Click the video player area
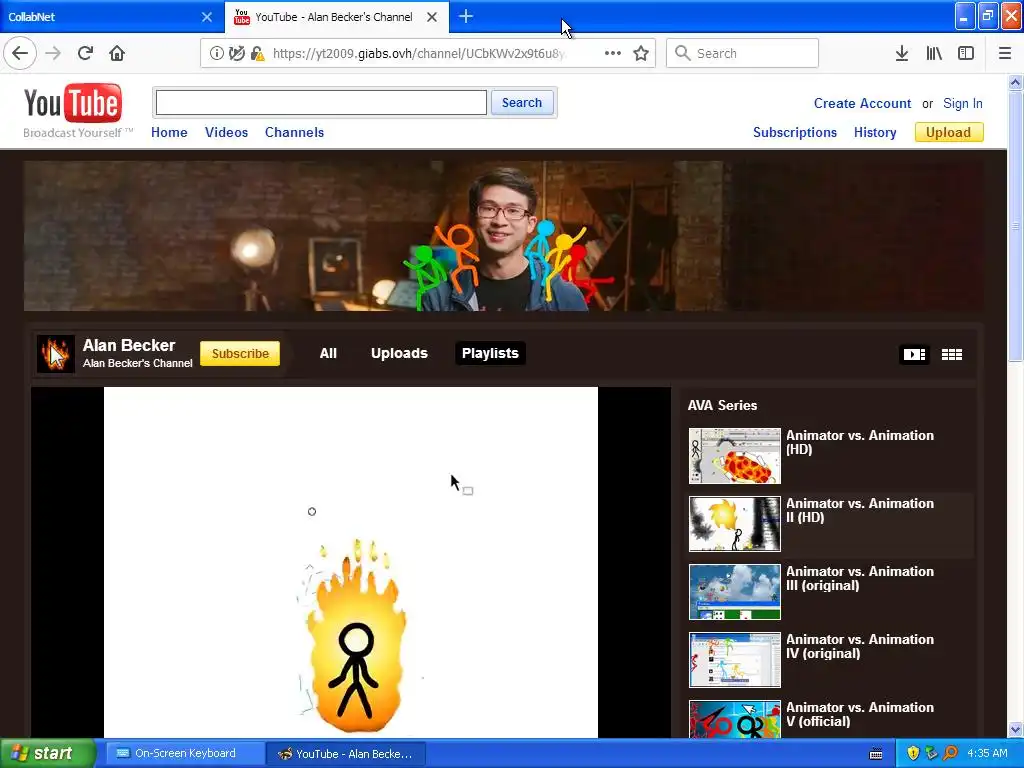Image resolution: width=1024 pixels, height=768 pixels. pyautogui.click(x=351, y=562)
